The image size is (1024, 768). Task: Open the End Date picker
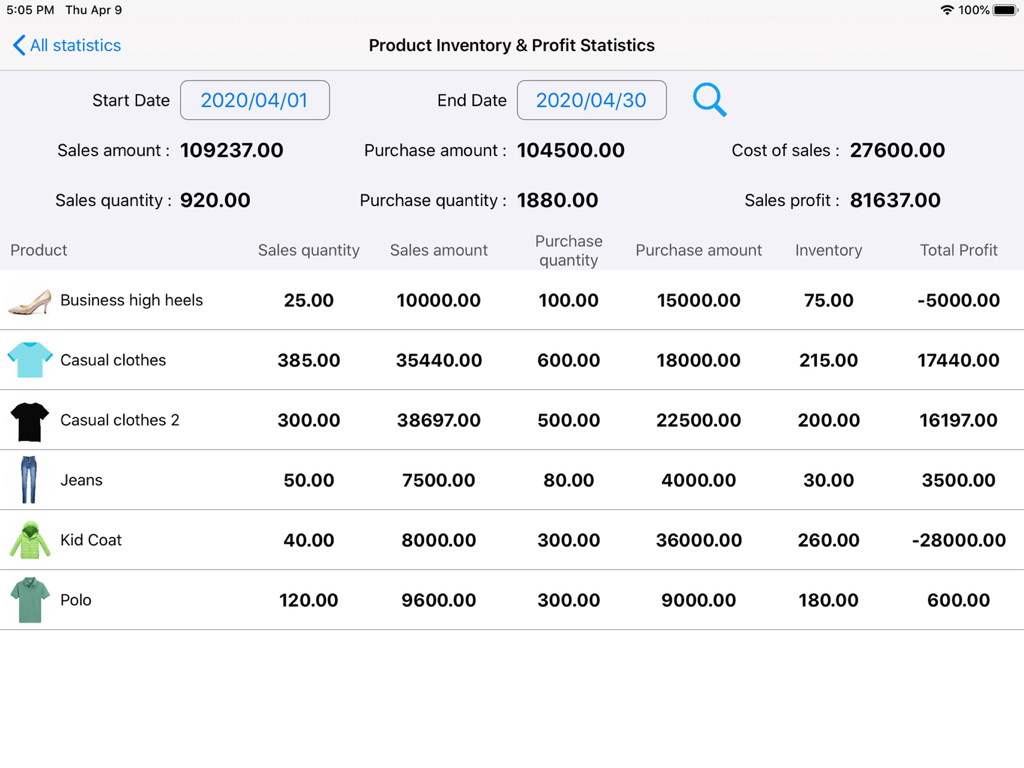pos(591,100)
